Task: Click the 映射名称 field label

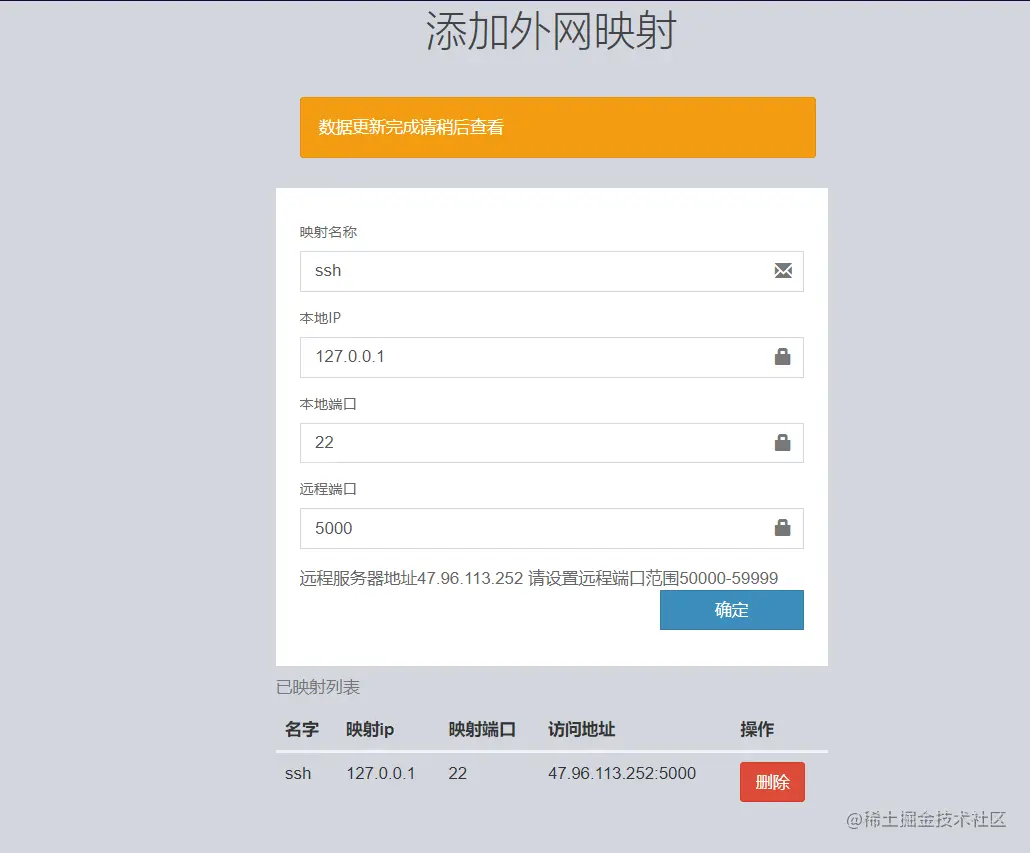Action: 328,232
